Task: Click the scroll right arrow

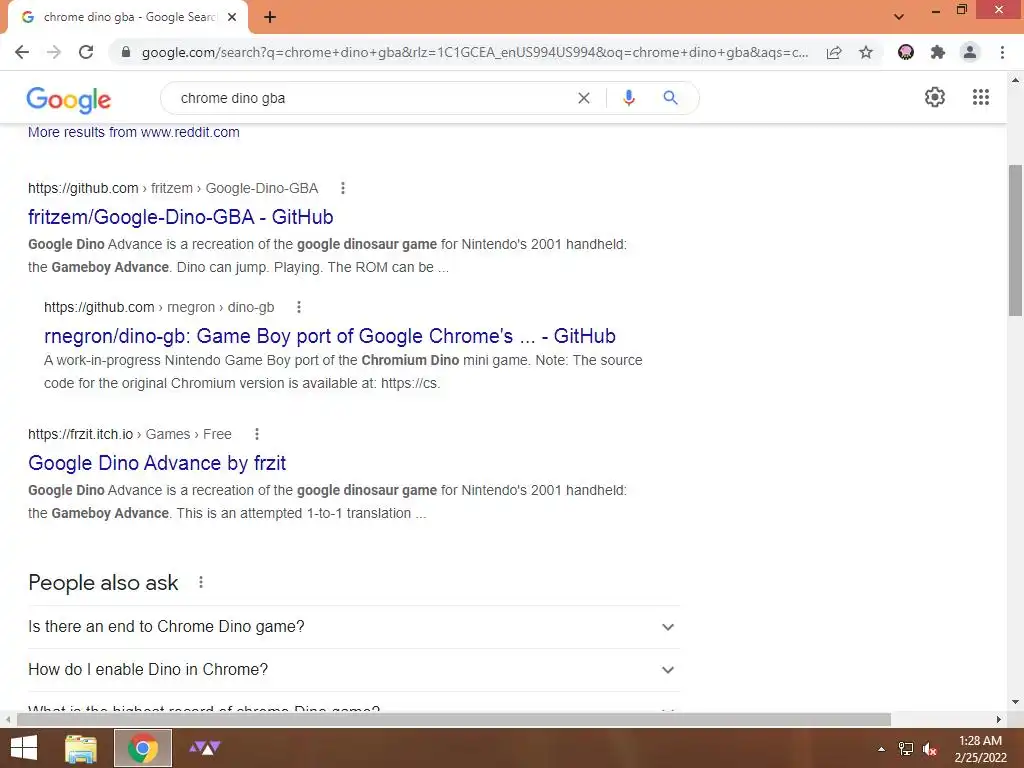Action: point(999,719)
